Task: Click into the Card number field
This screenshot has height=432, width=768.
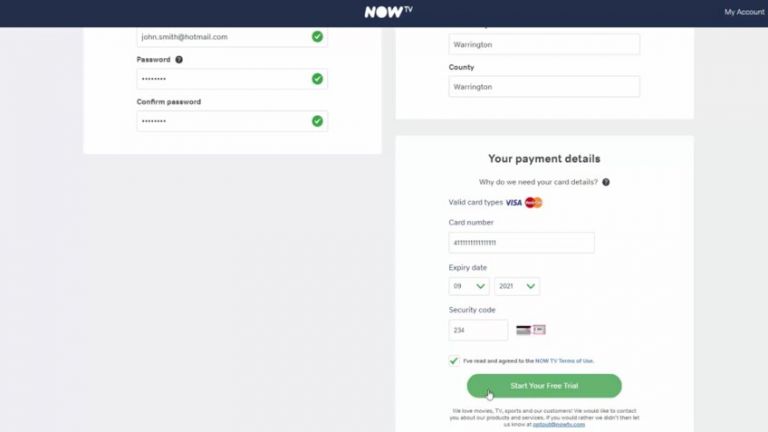Action: [x=522, y=243]
